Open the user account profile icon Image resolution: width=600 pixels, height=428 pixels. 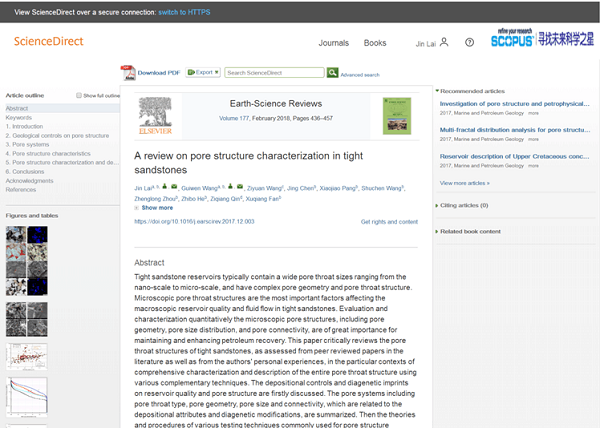[x=443, y=42]
